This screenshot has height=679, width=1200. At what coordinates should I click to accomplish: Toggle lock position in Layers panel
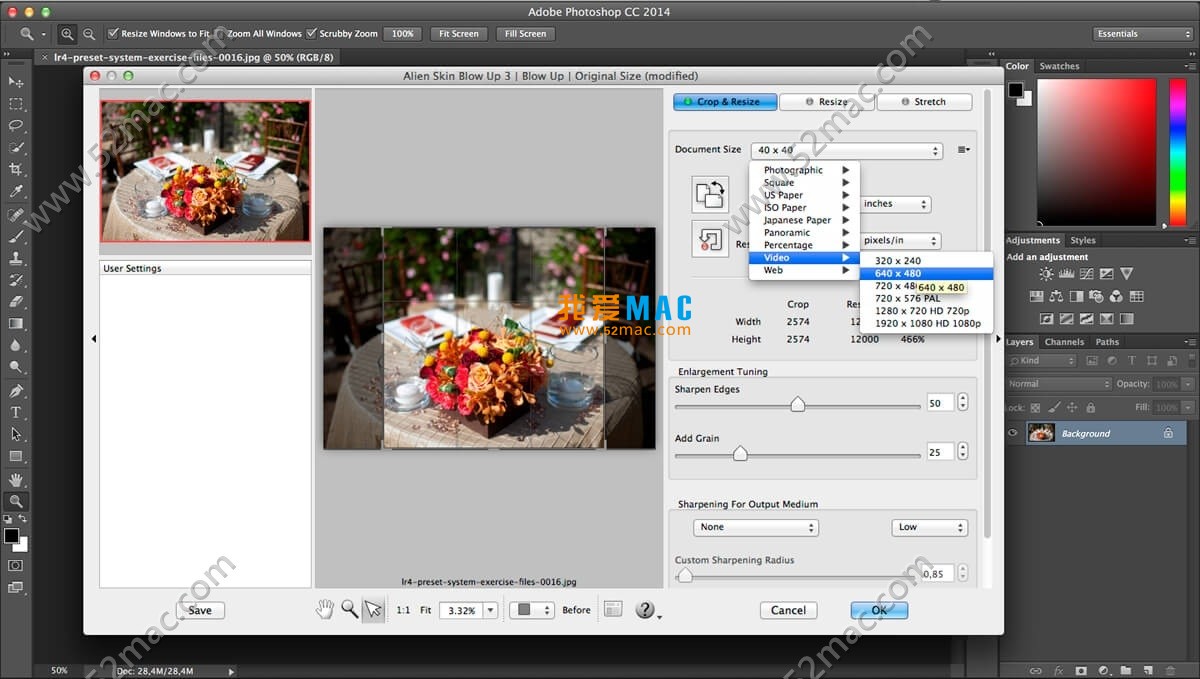1071,408
